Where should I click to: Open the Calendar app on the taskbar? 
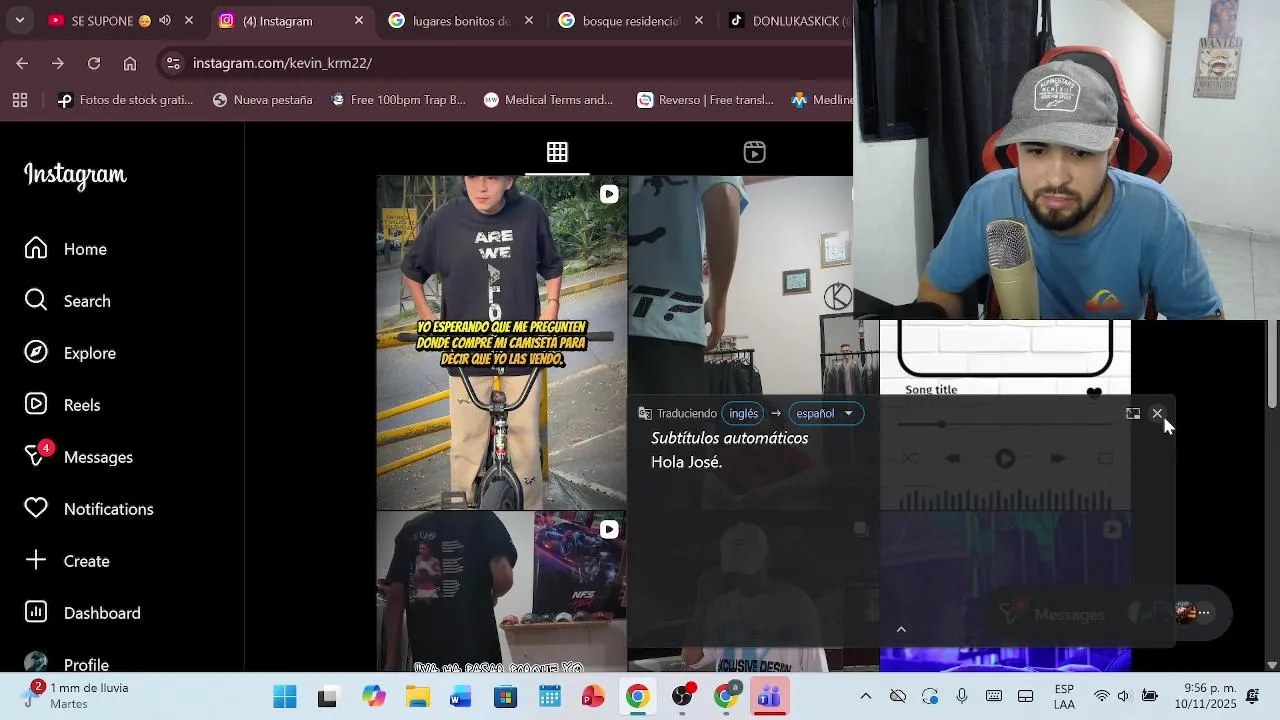click(x=549, y=697)
